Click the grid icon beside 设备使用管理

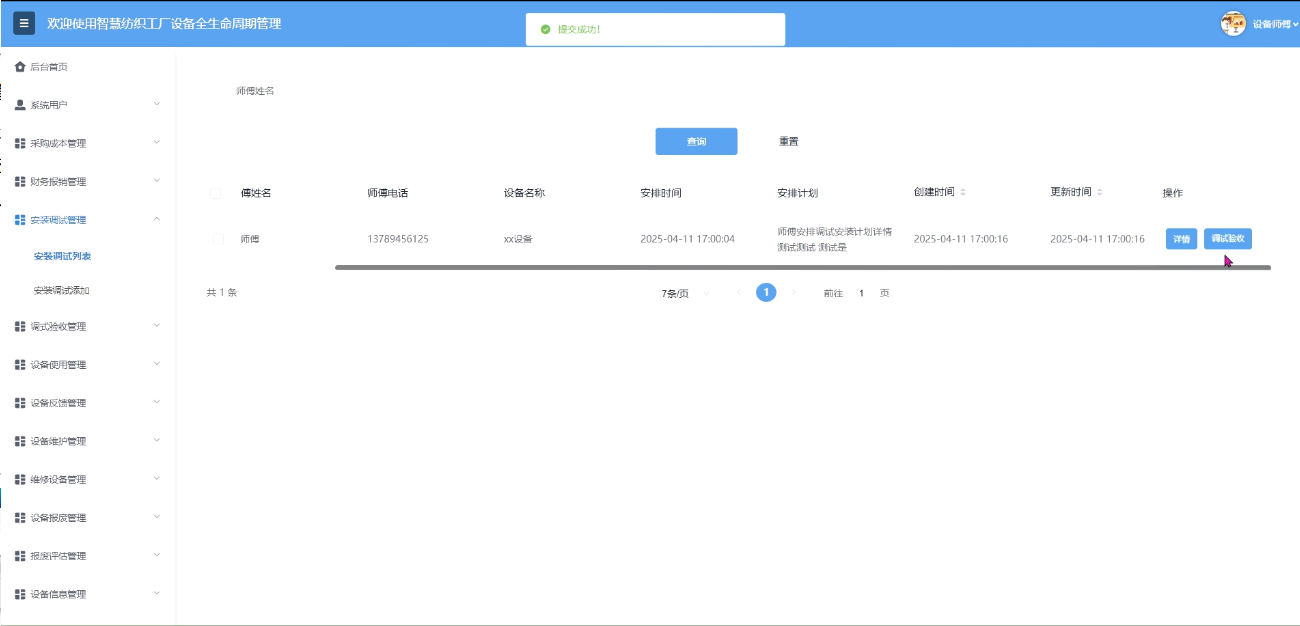(x=20, y=365)
